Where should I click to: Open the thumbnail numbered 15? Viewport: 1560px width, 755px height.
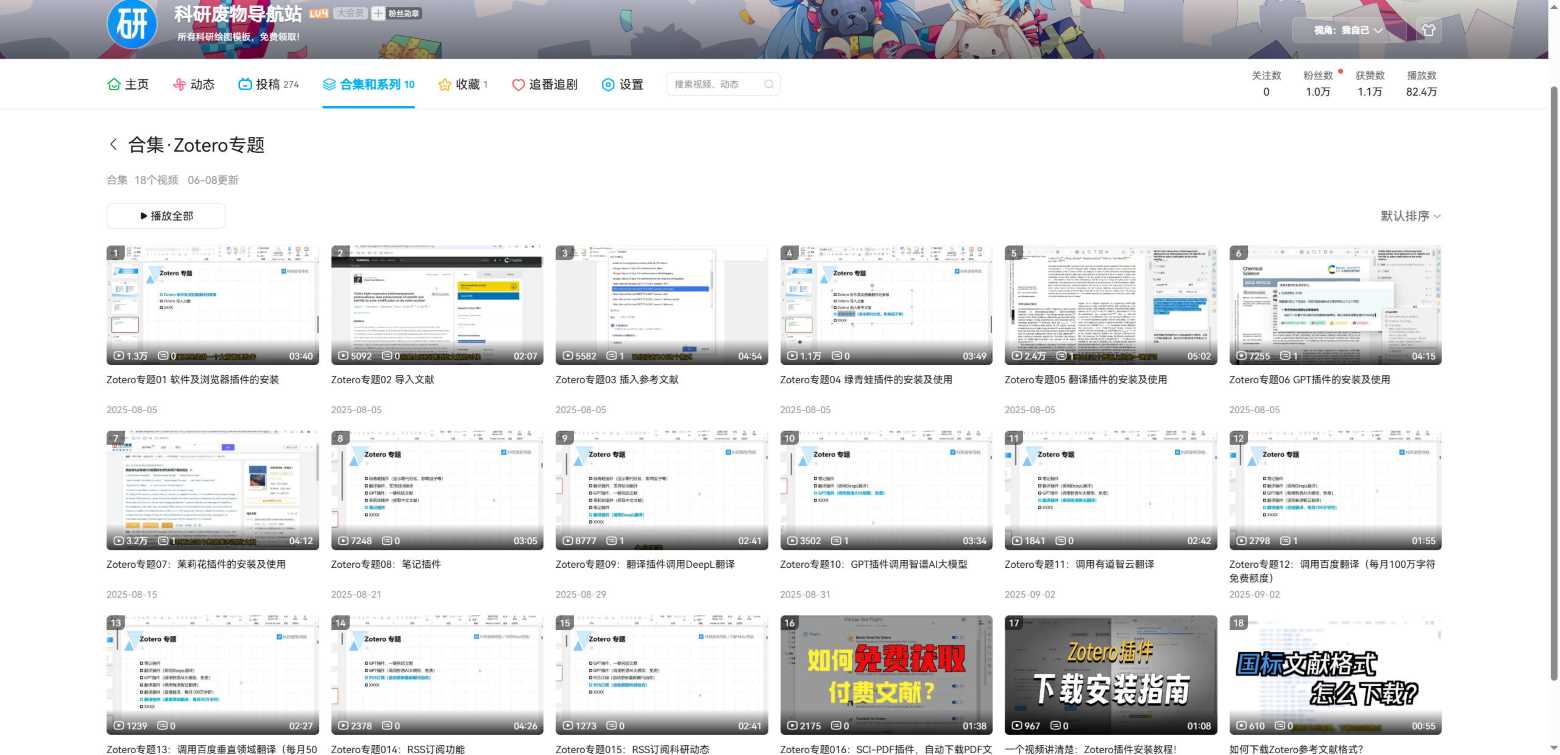point(662,675)
